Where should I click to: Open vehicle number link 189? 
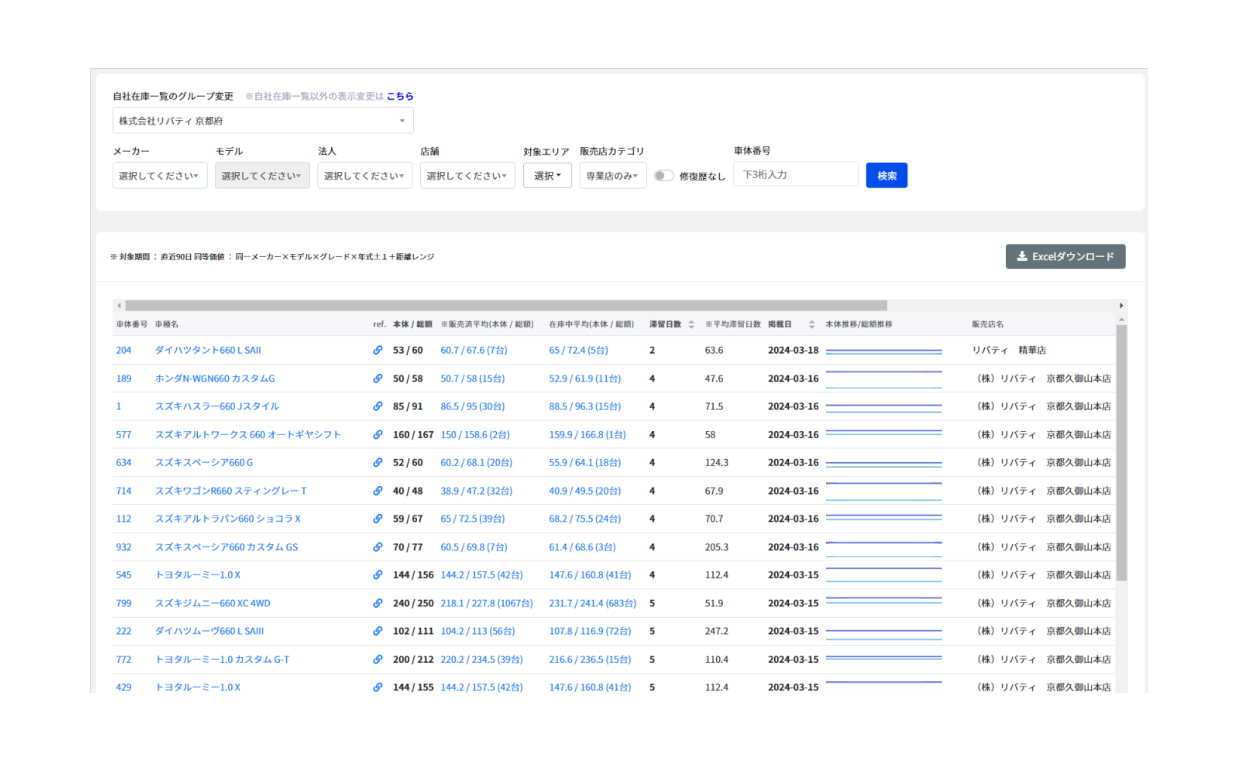[x=124, y=379]
